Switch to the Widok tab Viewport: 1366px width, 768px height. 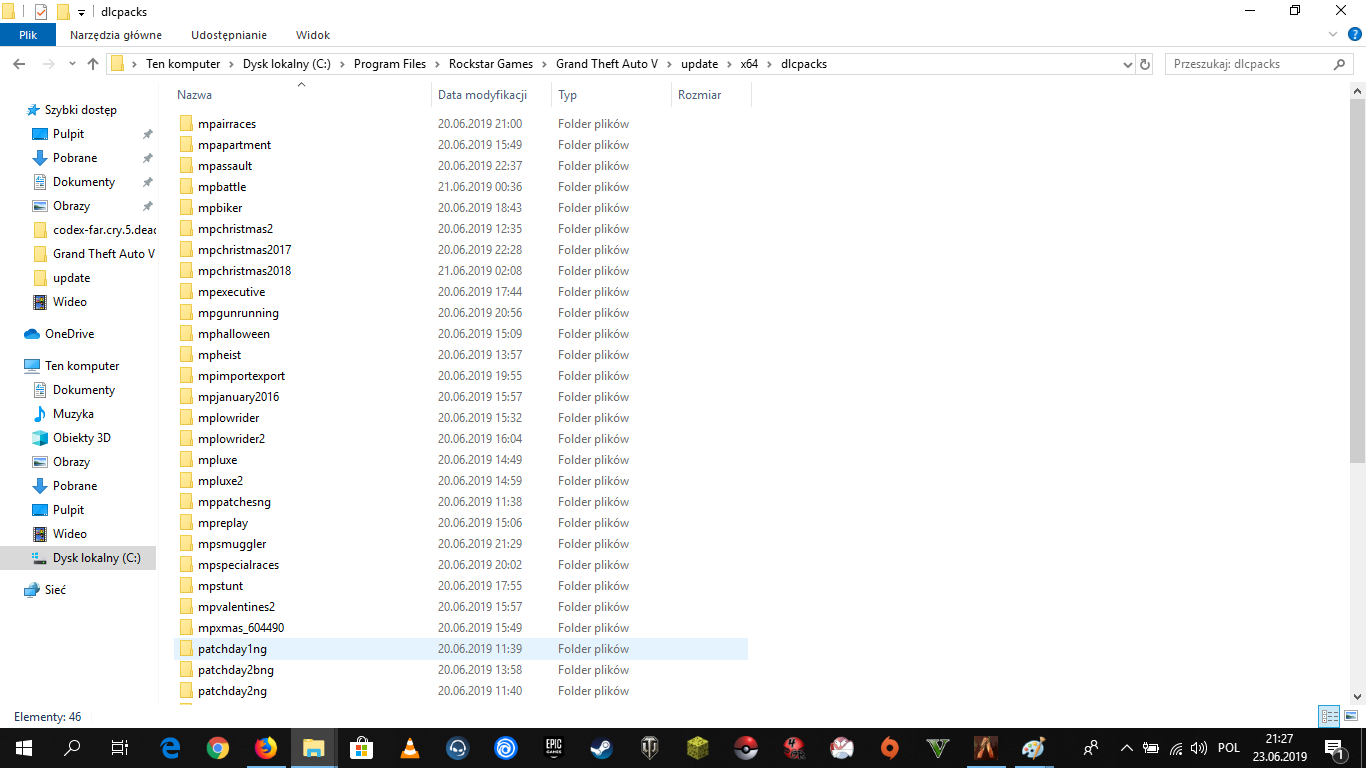point(313,35)
